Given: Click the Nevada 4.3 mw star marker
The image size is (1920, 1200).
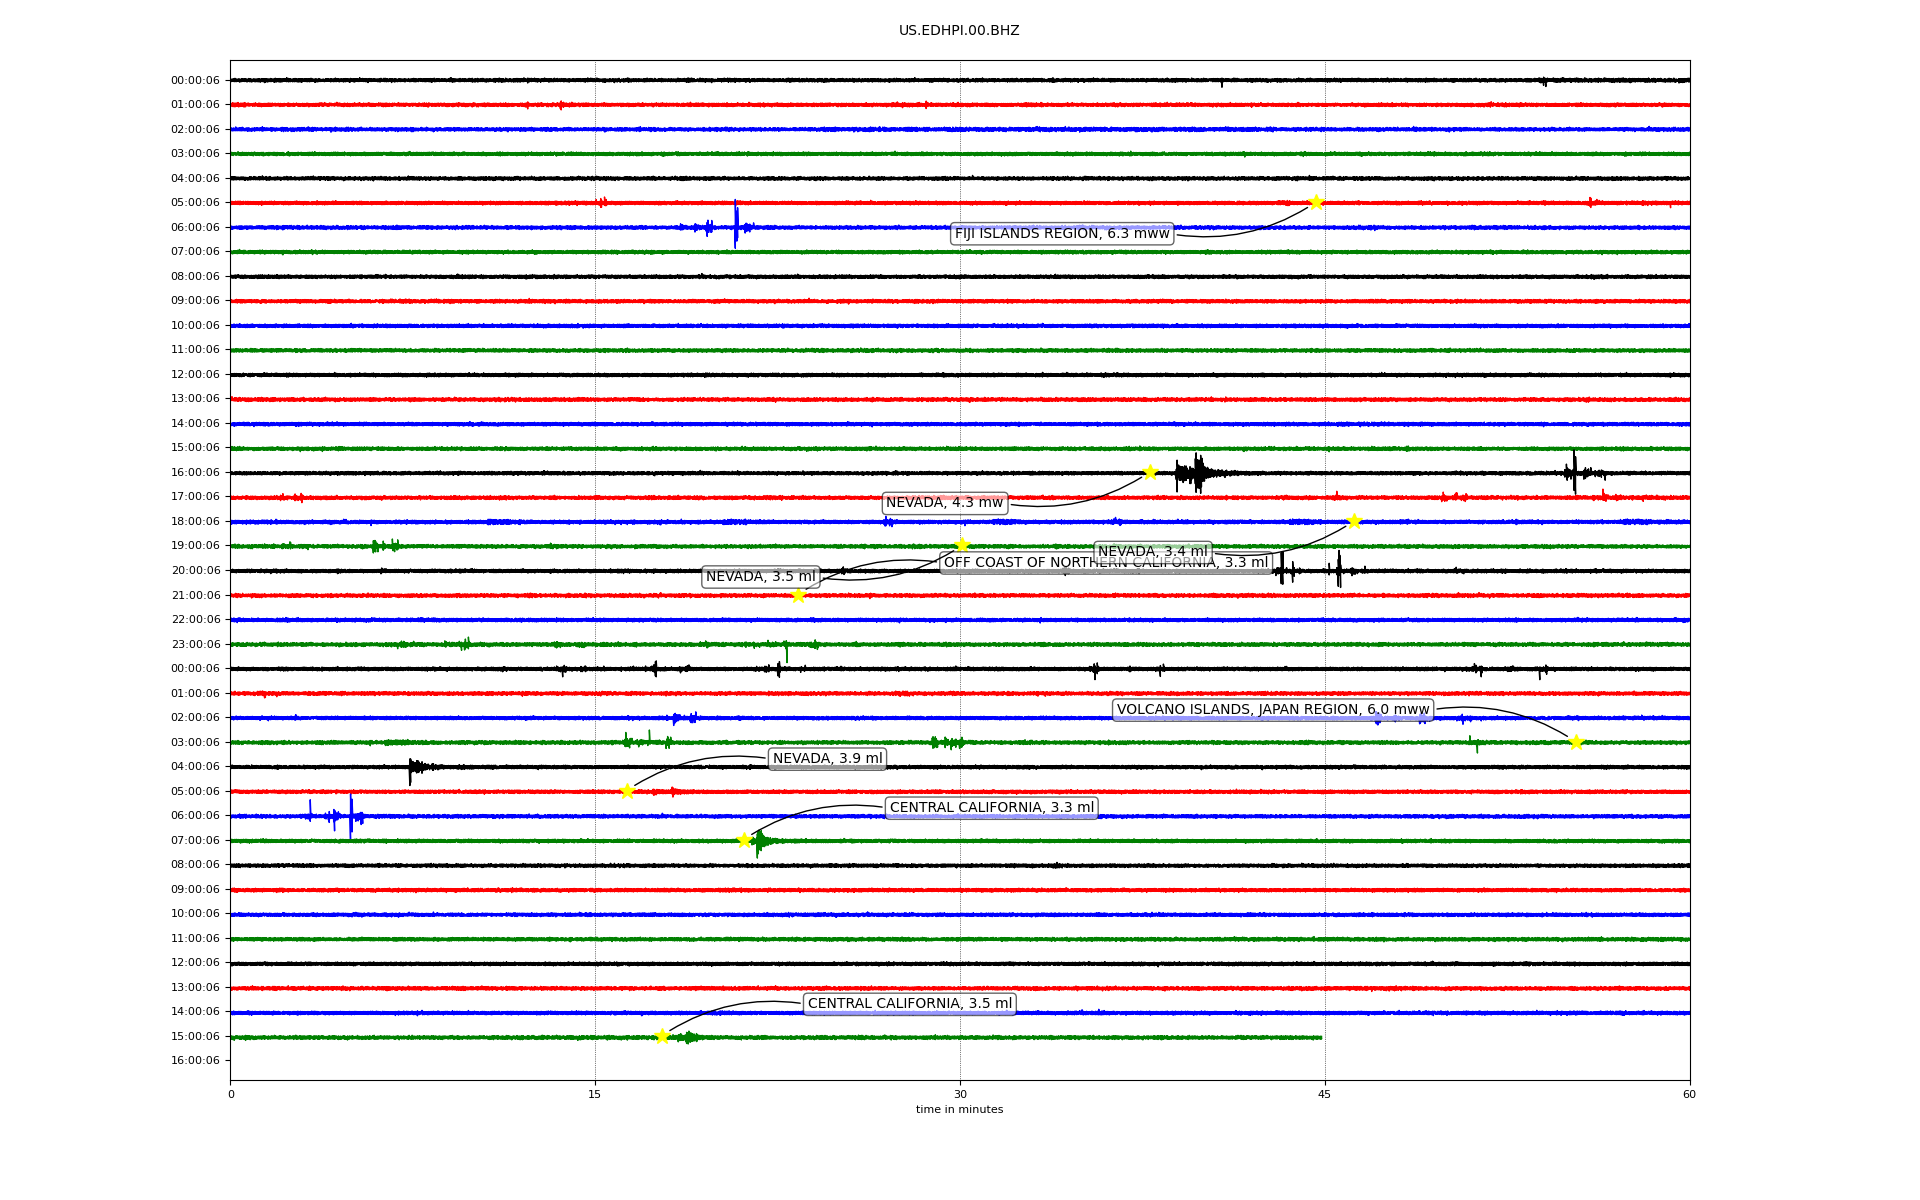Looking at the screenshot, I should pyautogui.click(x=1150, y=472).
